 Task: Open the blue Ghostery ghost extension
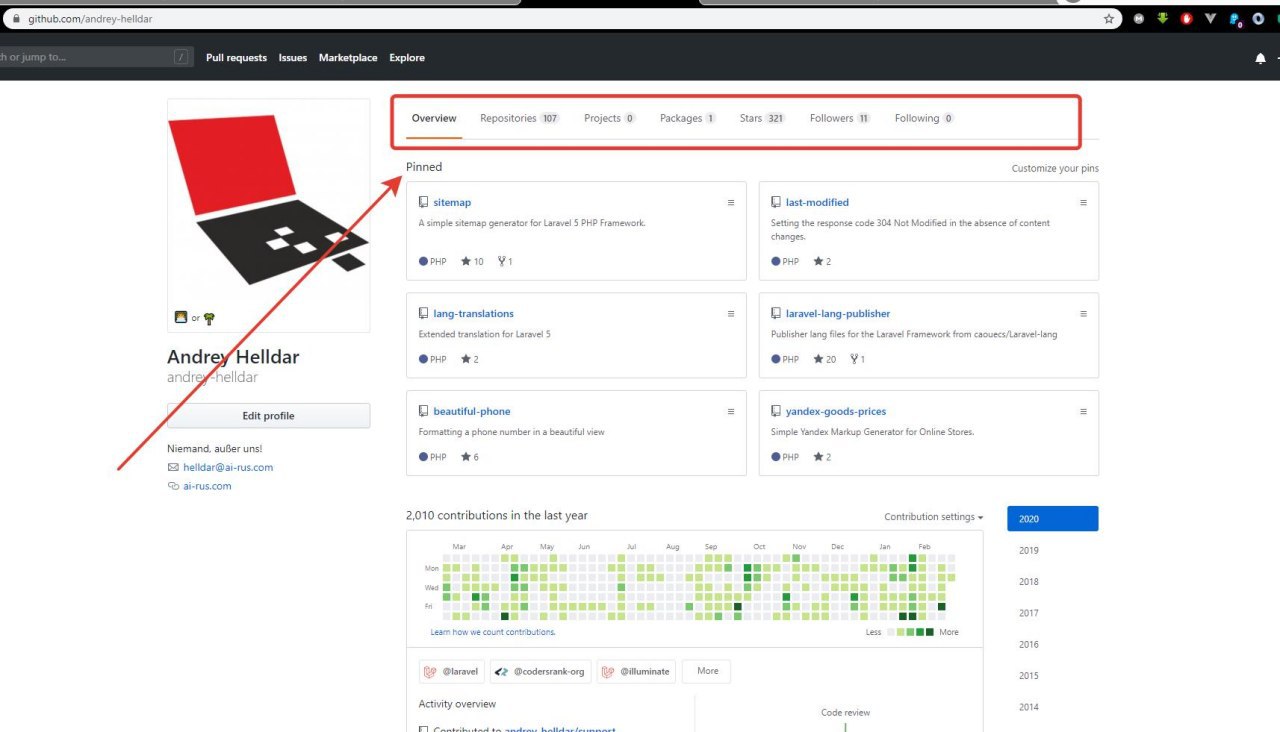1235,19
